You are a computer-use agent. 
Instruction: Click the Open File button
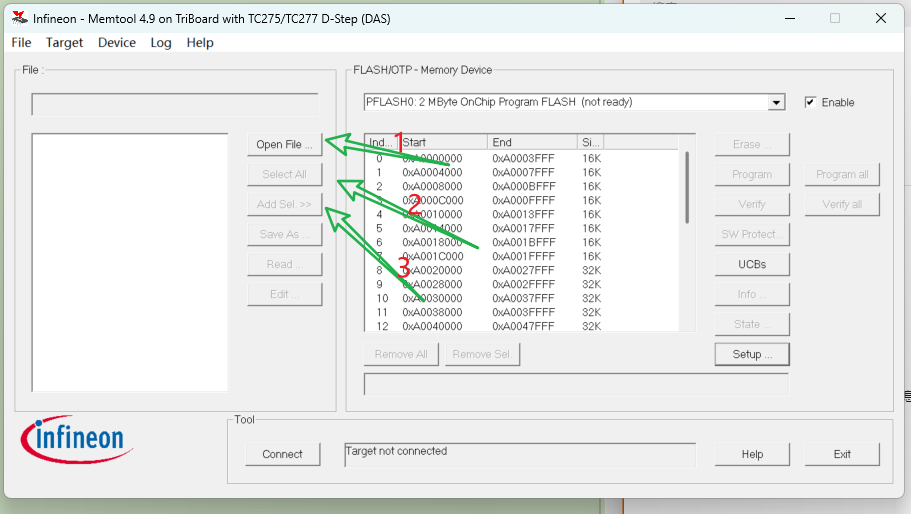coord(285,144)
